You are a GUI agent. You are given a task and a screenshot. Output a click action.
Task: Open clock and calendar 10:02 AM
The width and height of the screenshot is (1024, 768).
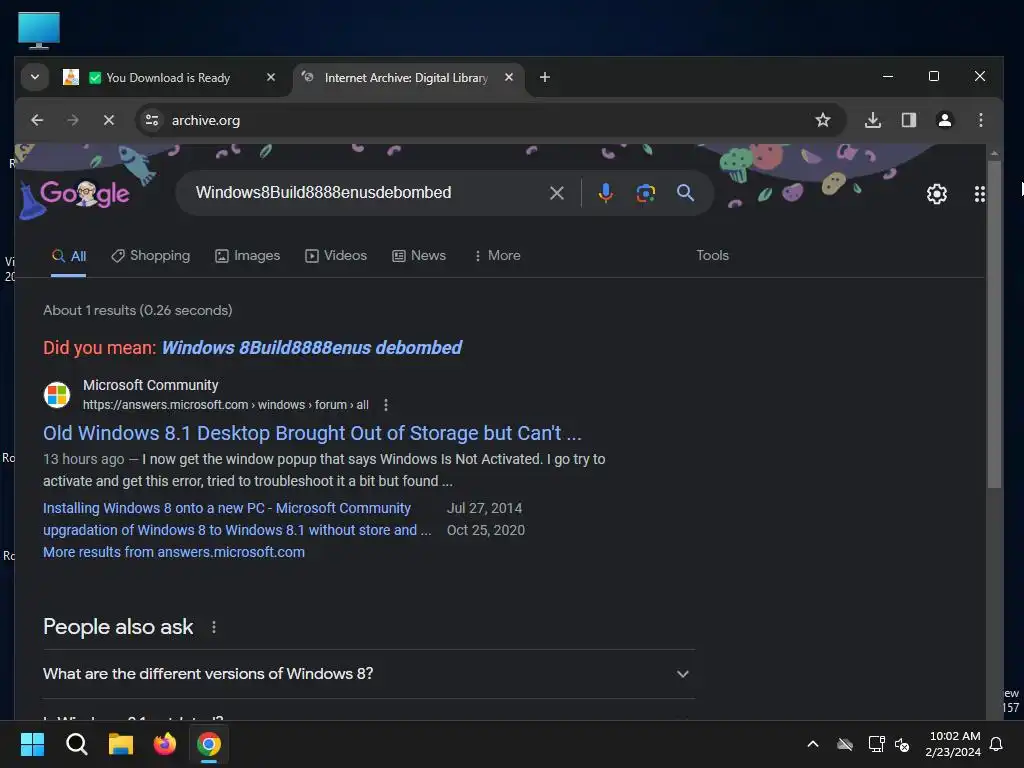(953, 744)
